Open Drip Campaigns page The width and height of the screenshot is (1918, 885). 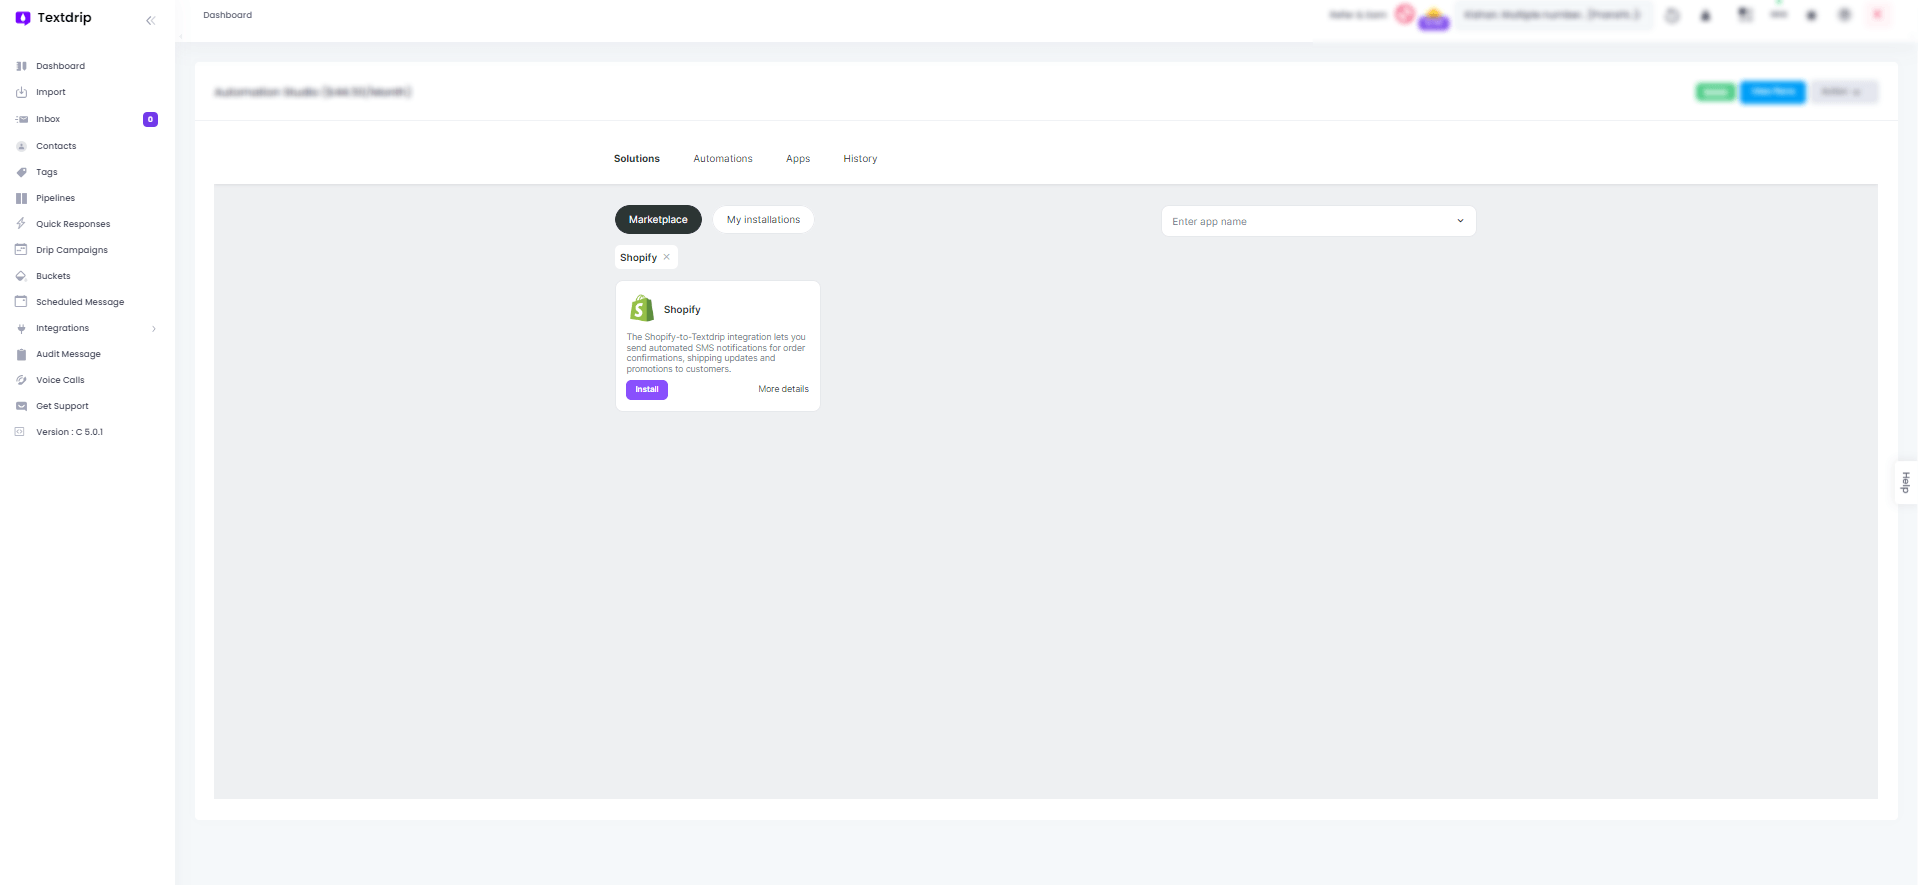click(x=72, y=250)
